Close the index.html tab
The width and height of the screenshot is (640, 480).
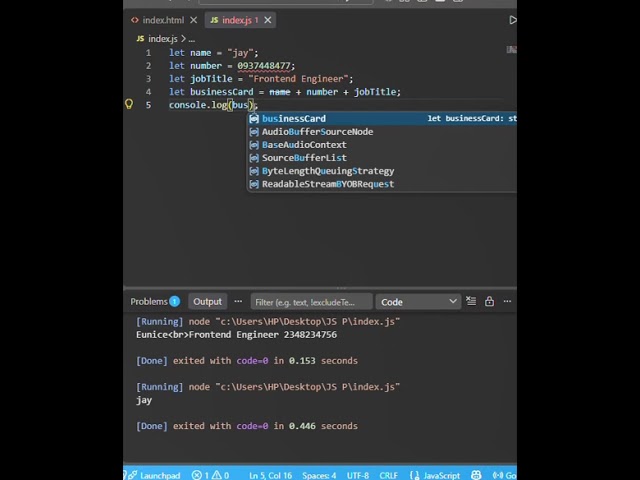pyautogui.click(x=194, y=20)
